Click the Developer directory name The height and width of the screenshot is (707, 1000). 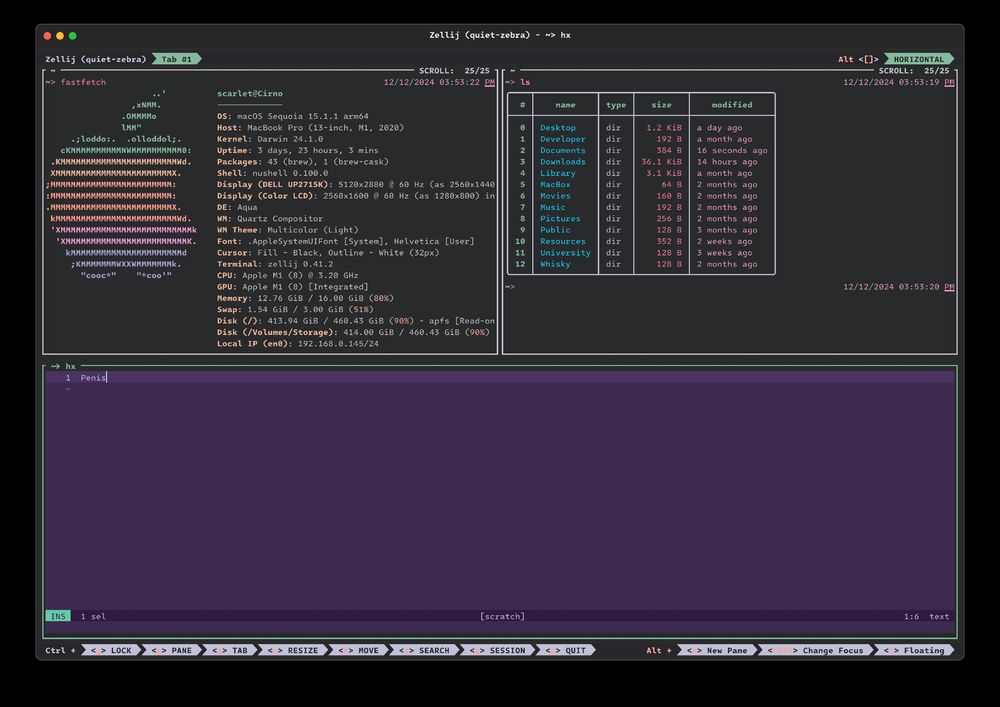pos(562,139)
